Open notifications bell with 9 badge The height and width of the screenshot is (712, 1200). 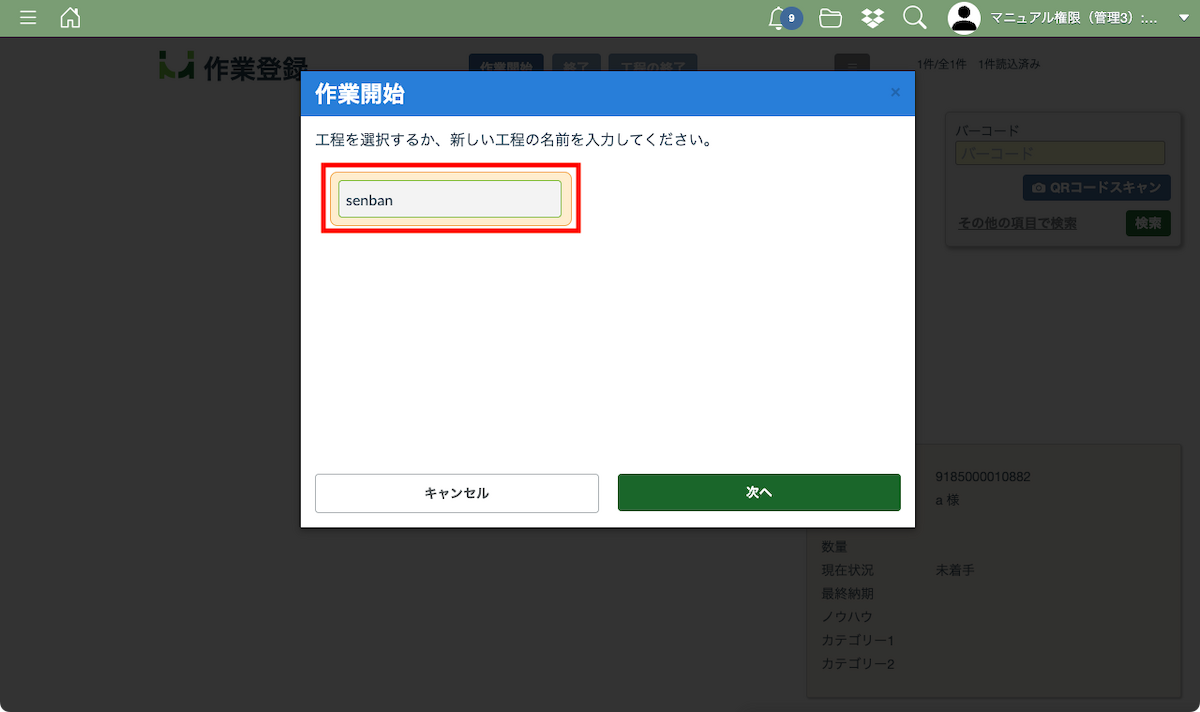[779, 18]
